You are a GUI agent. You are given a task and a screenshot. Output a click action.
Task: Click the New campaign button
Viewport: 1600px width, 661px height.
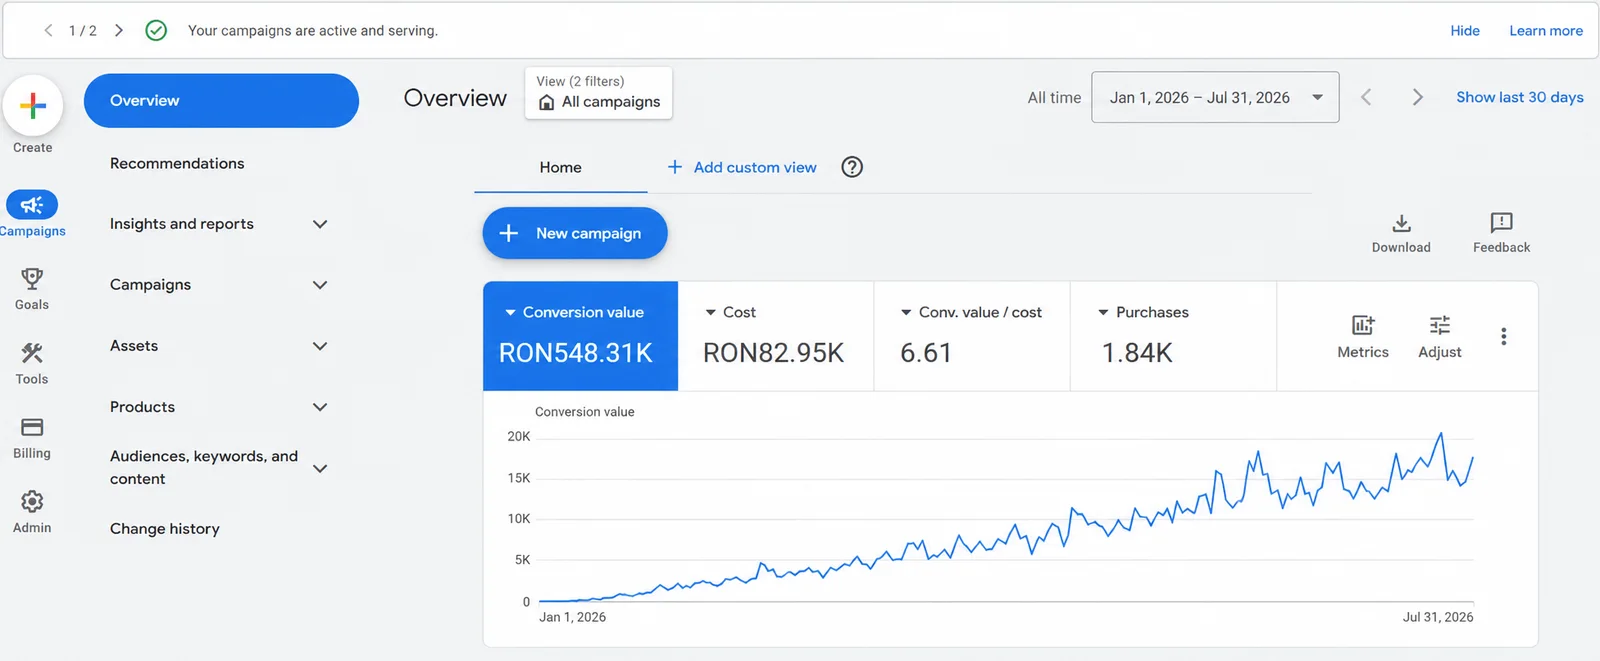pos(575,233)
